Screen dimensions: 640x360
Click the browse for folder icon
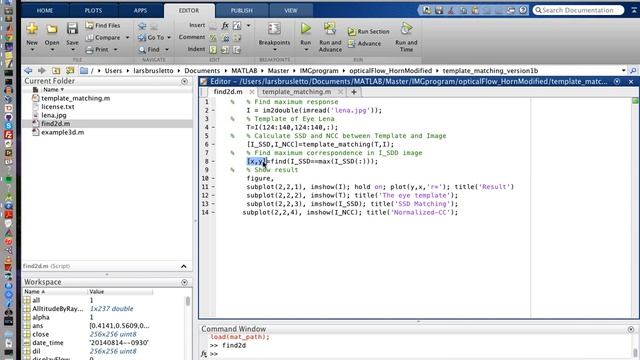click(70, 71)
